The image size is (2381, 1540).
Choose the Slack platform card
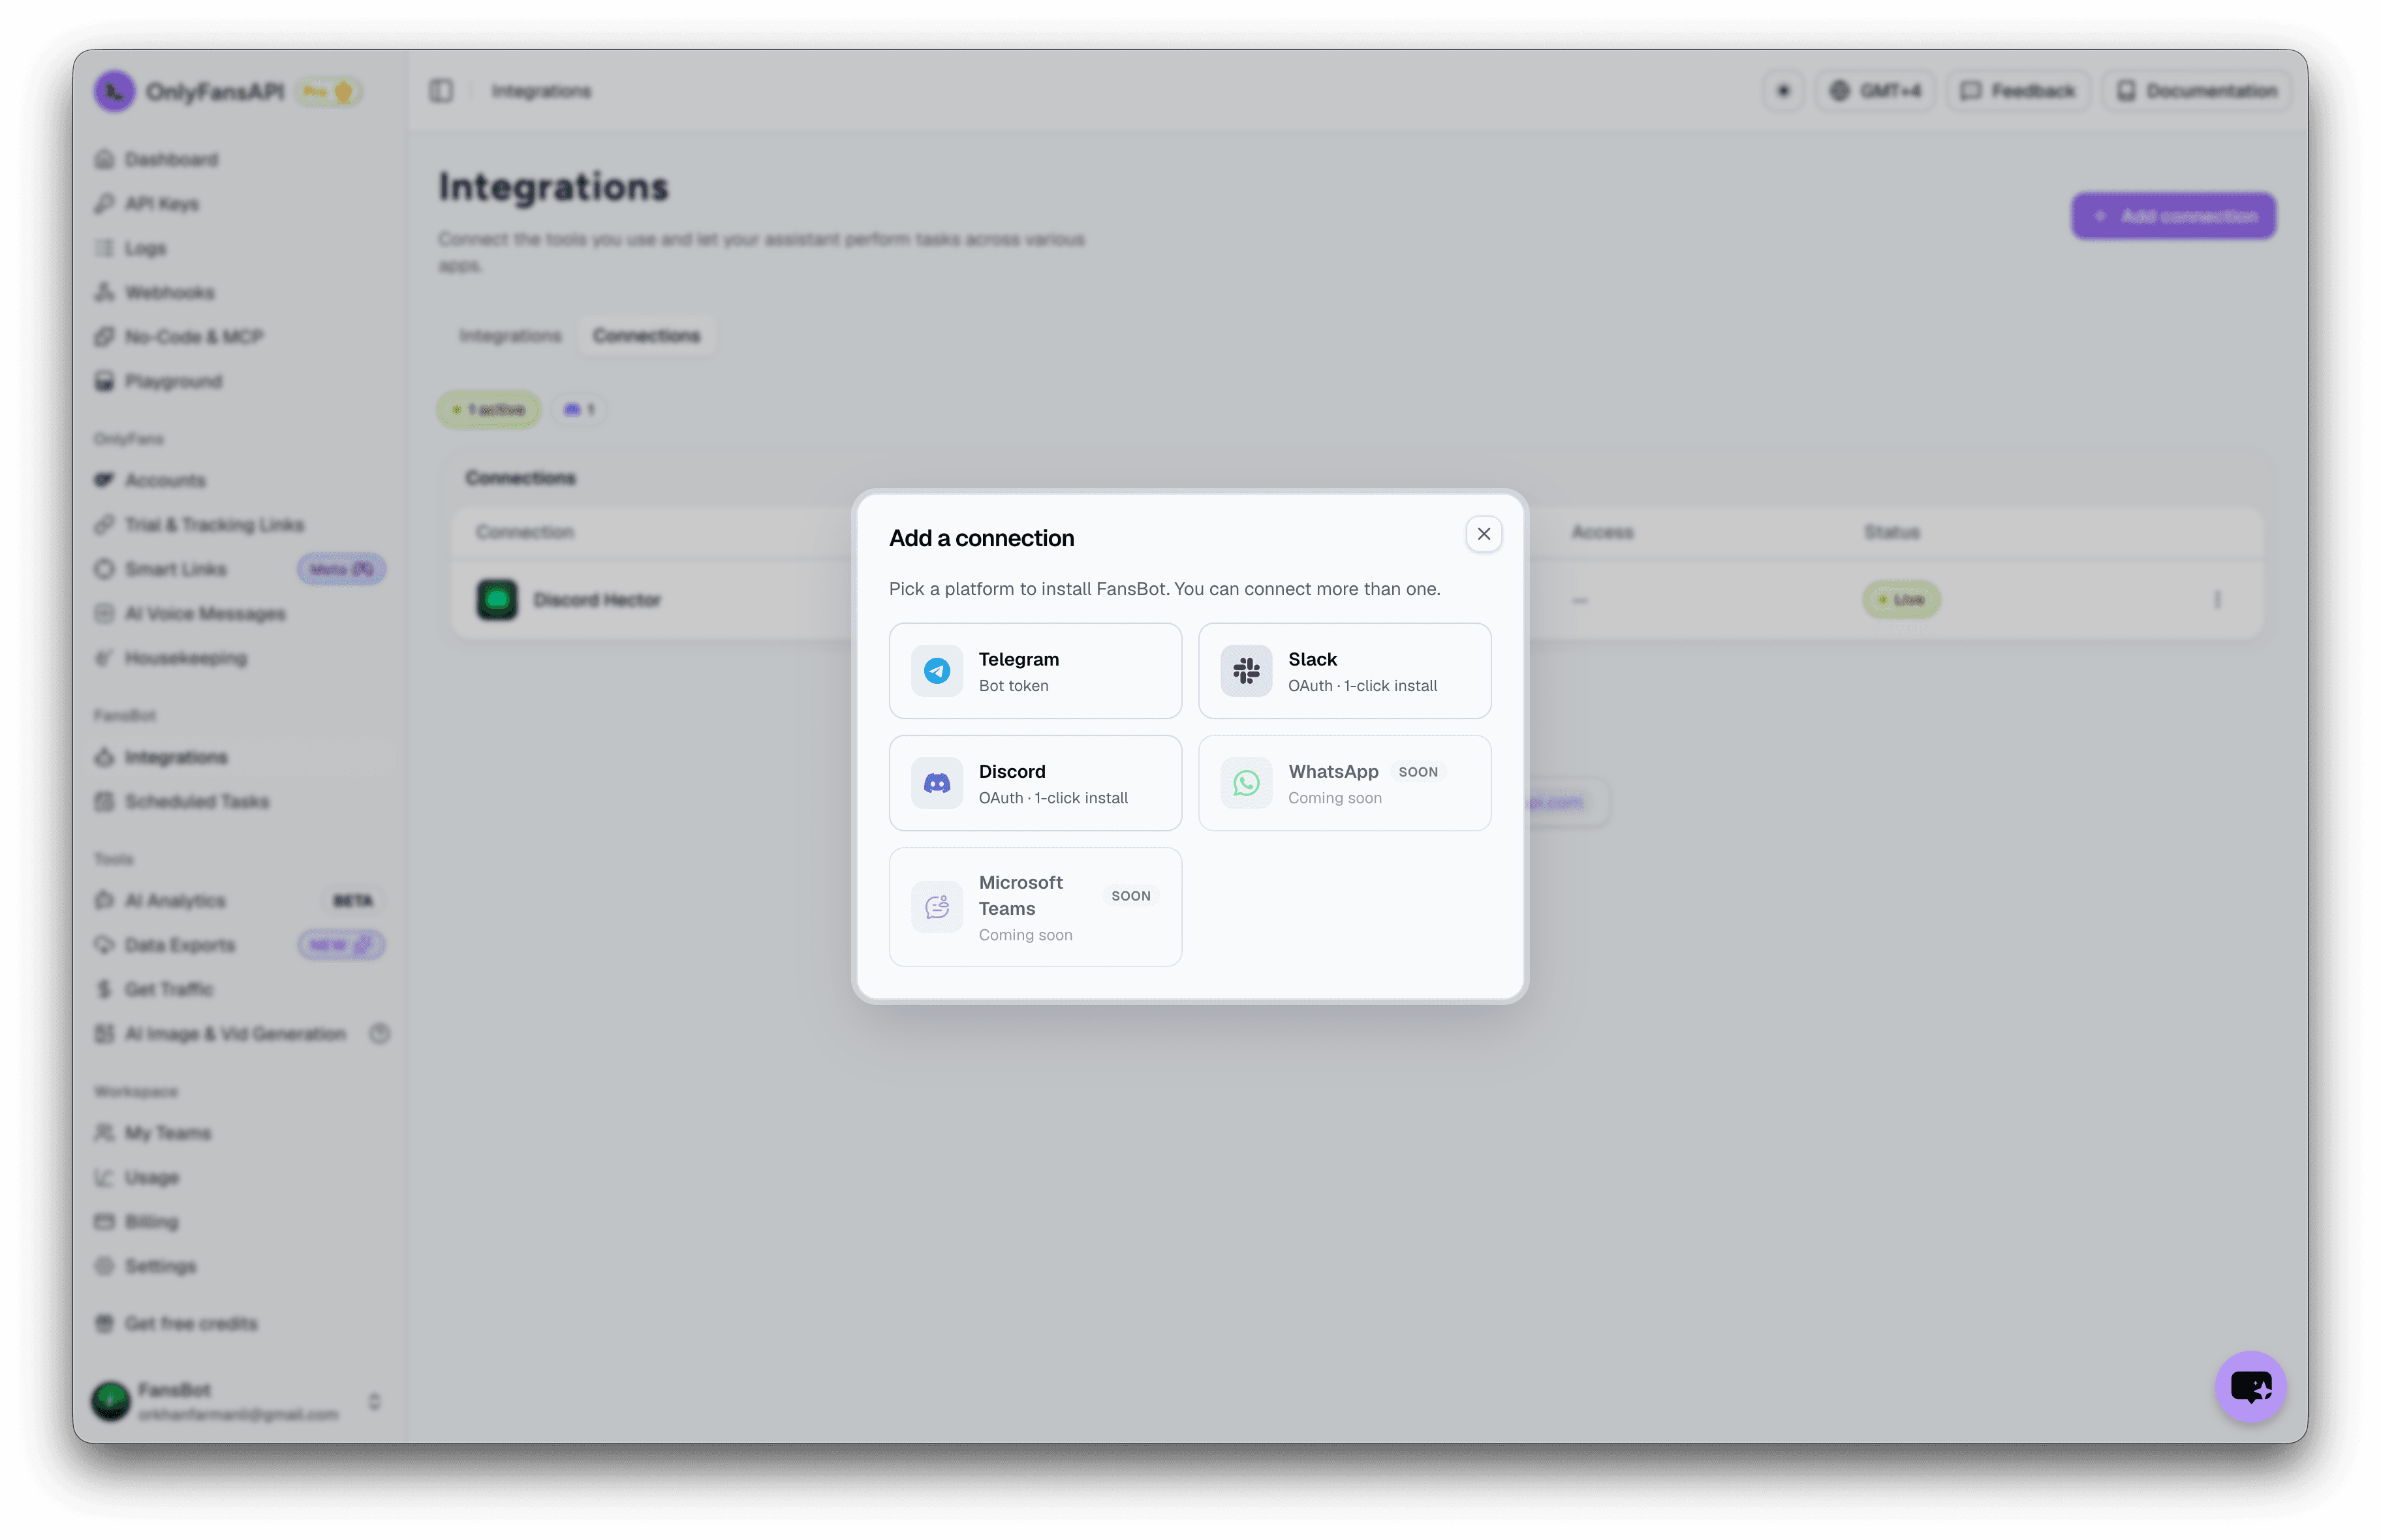coord(1344,671)
